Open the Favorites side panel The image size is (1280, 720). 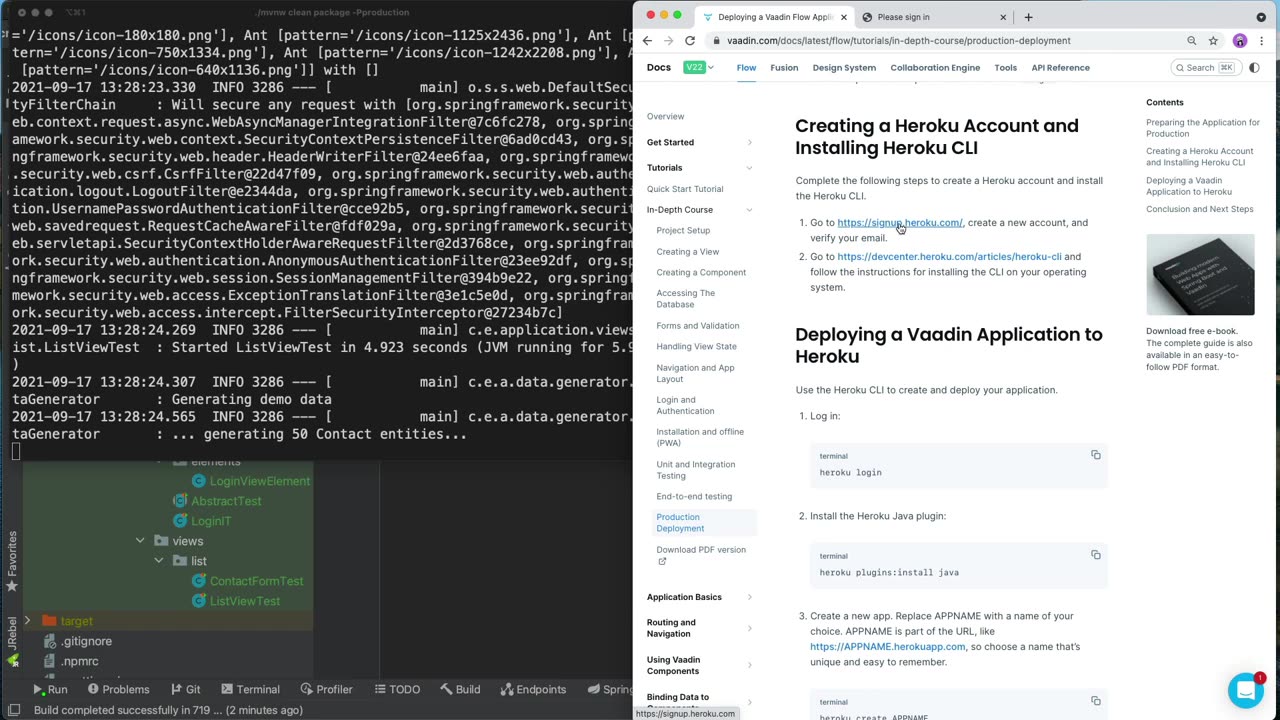pos(12,562)
